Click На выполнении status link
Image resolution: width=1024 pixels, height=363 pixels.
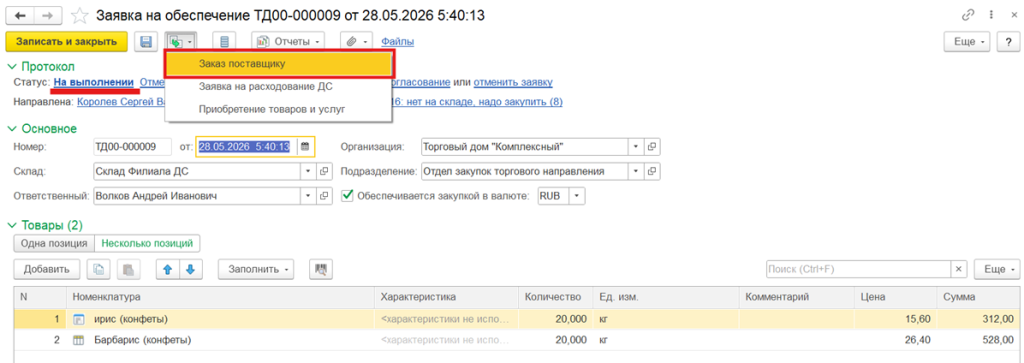[94, 82]
